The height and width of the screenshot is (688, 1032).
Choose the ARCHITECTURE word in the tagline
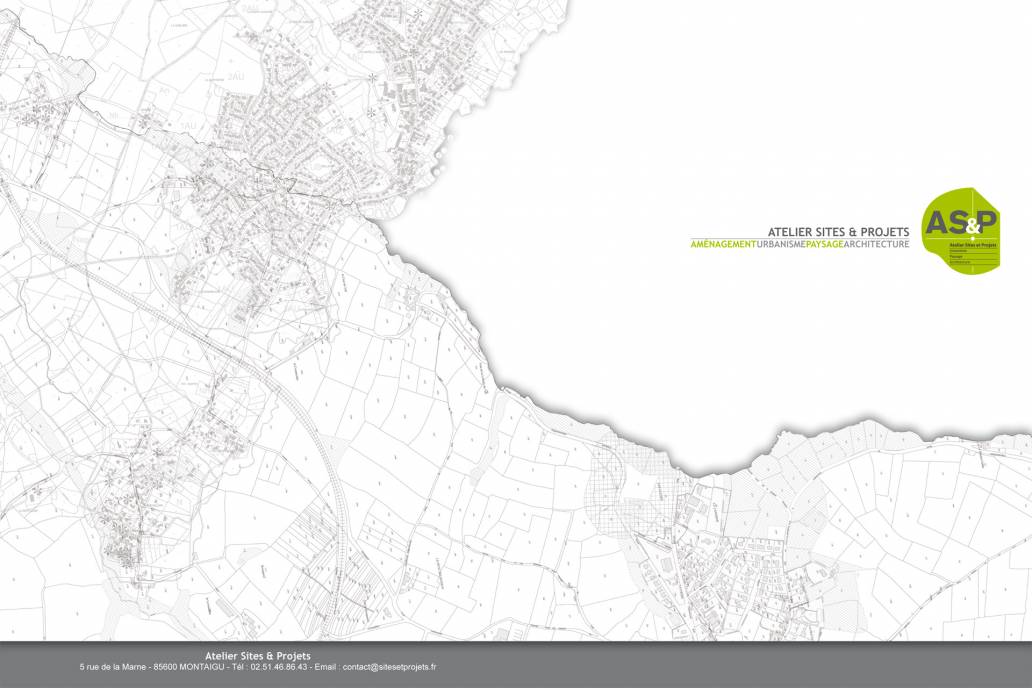[876, 245]
